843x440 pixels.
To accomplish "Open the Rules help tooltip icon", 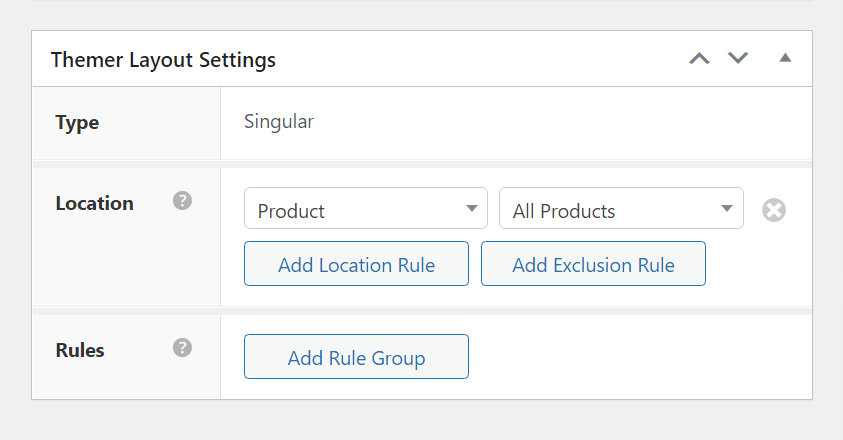I will (182, 348).
